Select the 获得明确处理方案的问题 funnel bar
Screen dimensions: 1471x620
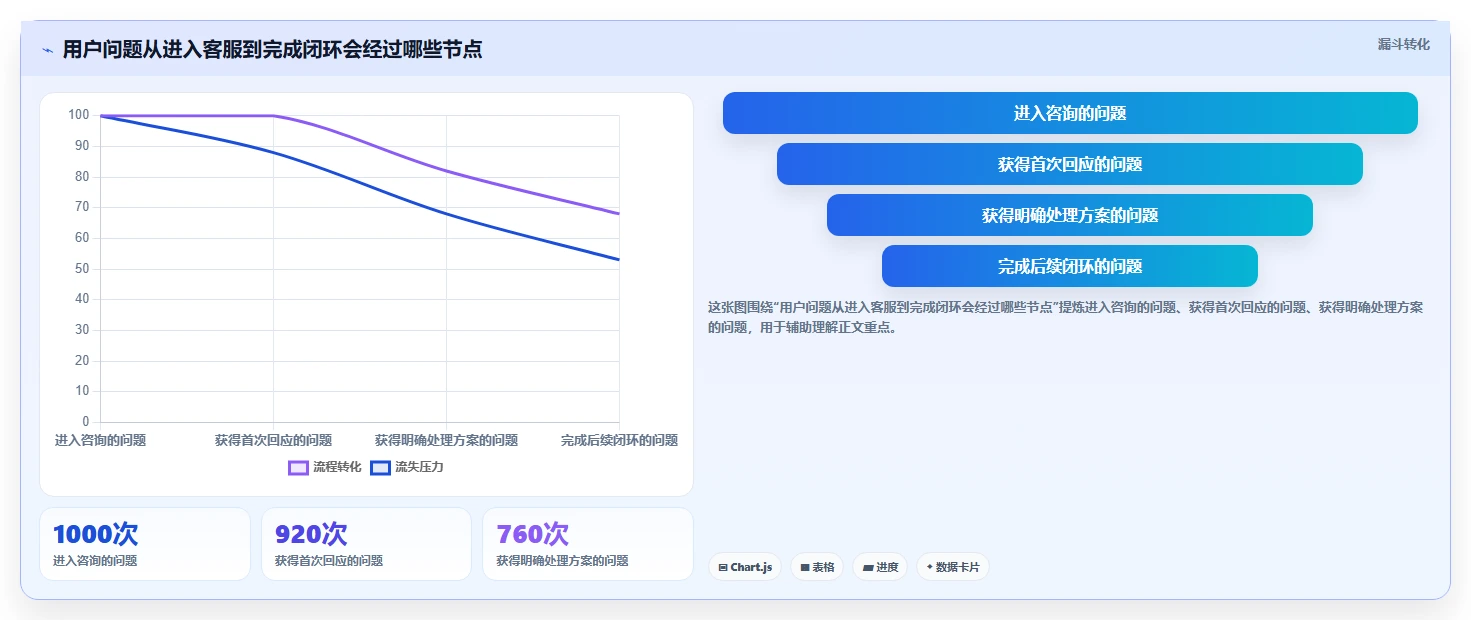pyautogui.click(x=1070, y=215)
